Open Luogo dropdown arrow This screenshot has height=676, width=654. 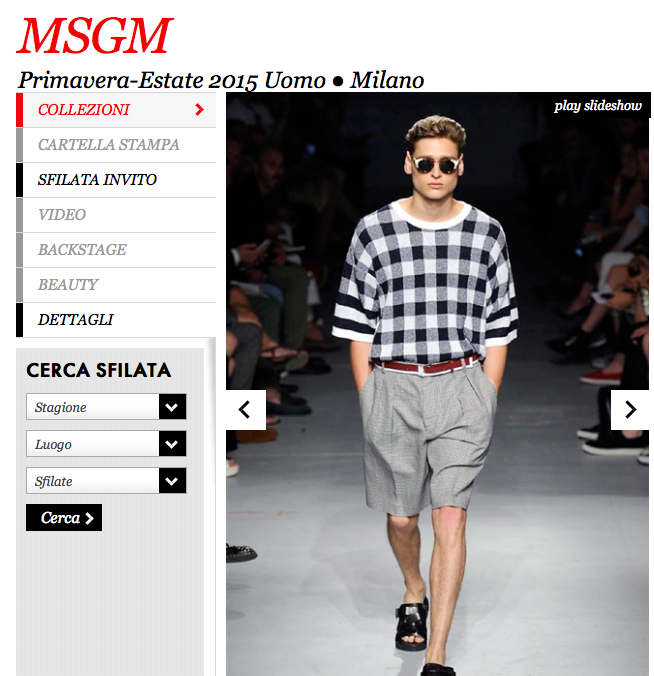172,444
